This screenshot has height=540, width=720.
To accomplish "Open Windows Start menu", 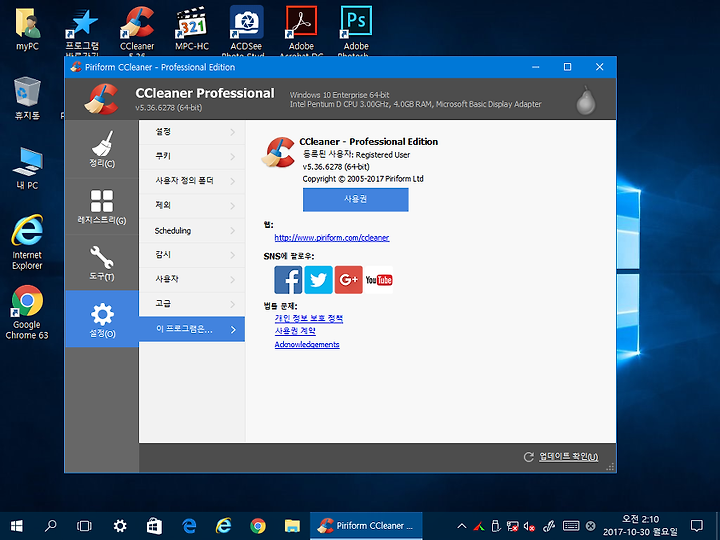I will [x=17, y=526].
